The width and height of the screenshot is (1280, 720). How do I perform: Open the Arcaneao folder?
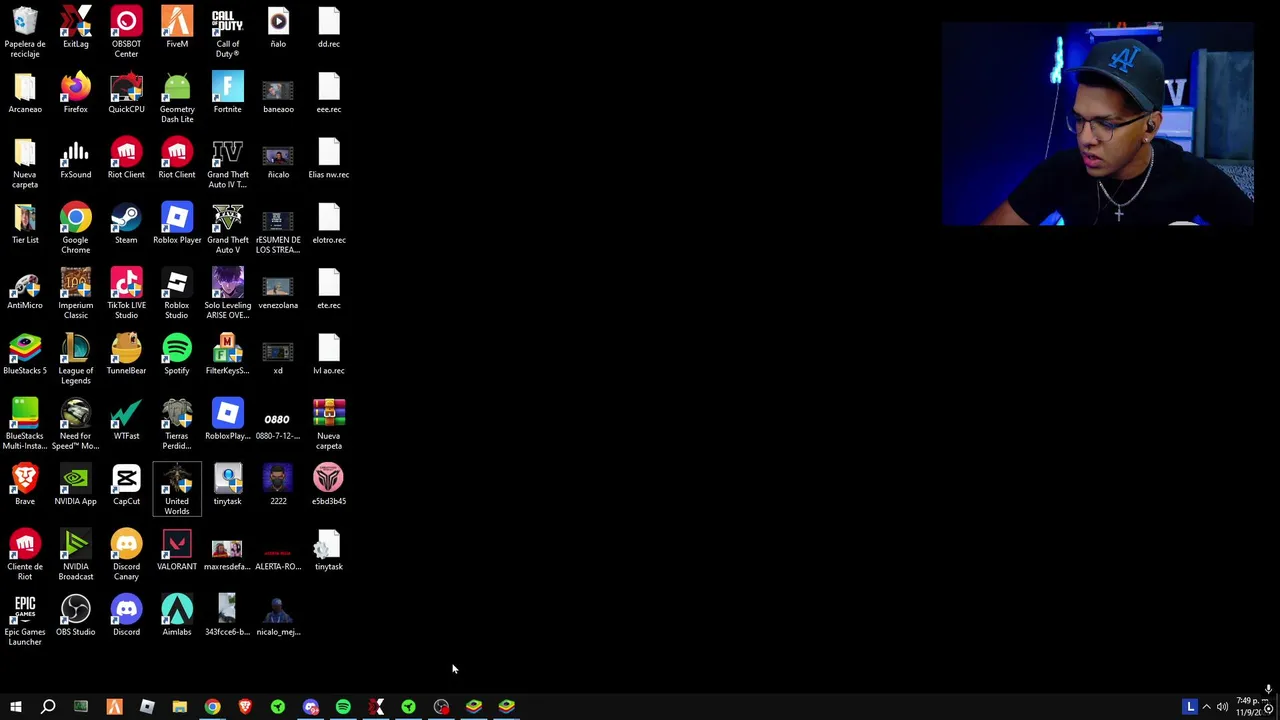(25, 92)
